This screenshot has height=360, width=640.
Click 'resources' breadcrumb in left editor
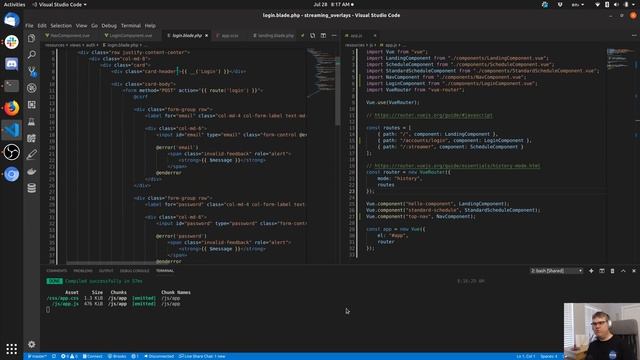(x=55, y=45)
